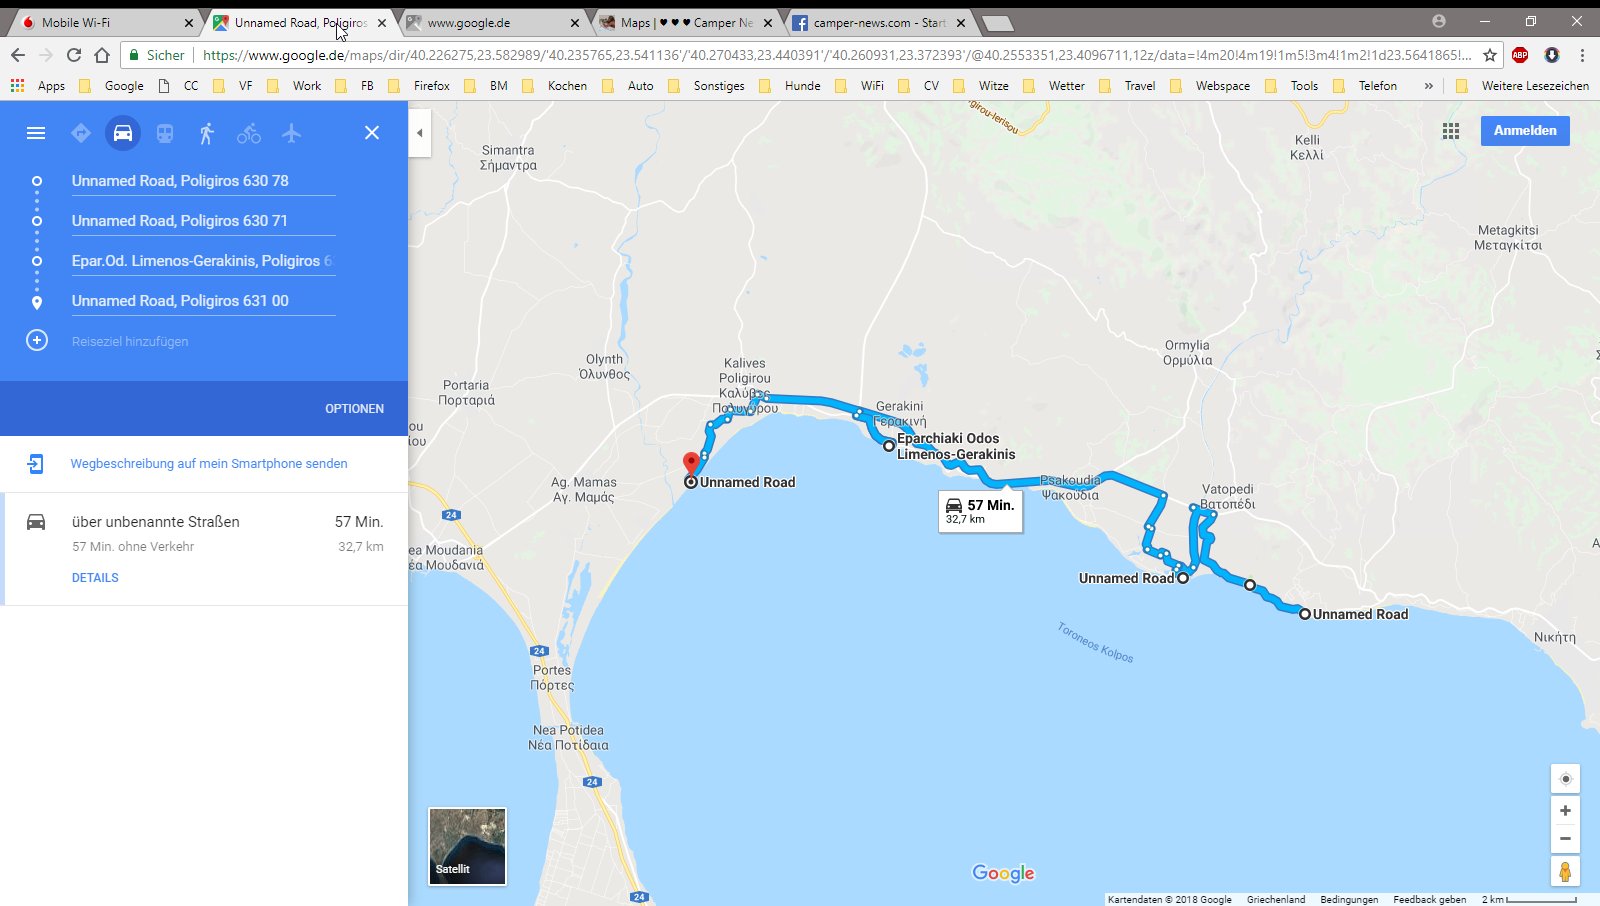Expand hidden bookmarks chevron
Screen dimensions: 1600x906
point(1429,86)
